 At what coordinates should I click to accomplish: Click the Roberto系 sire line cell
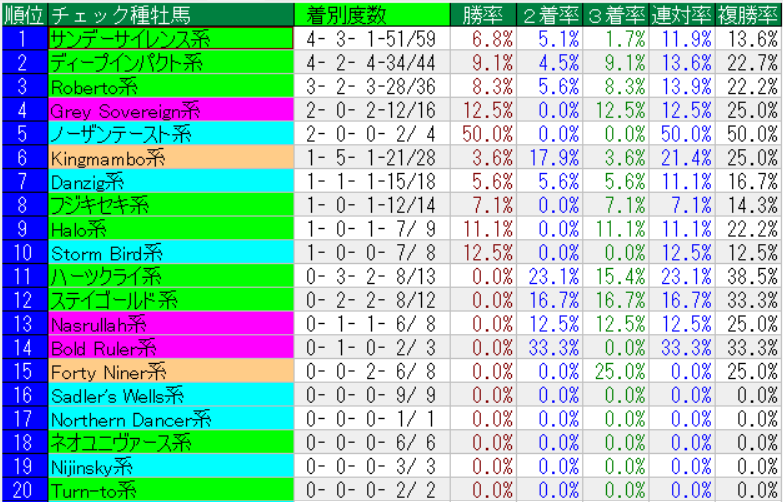click(x=171, y=86)
